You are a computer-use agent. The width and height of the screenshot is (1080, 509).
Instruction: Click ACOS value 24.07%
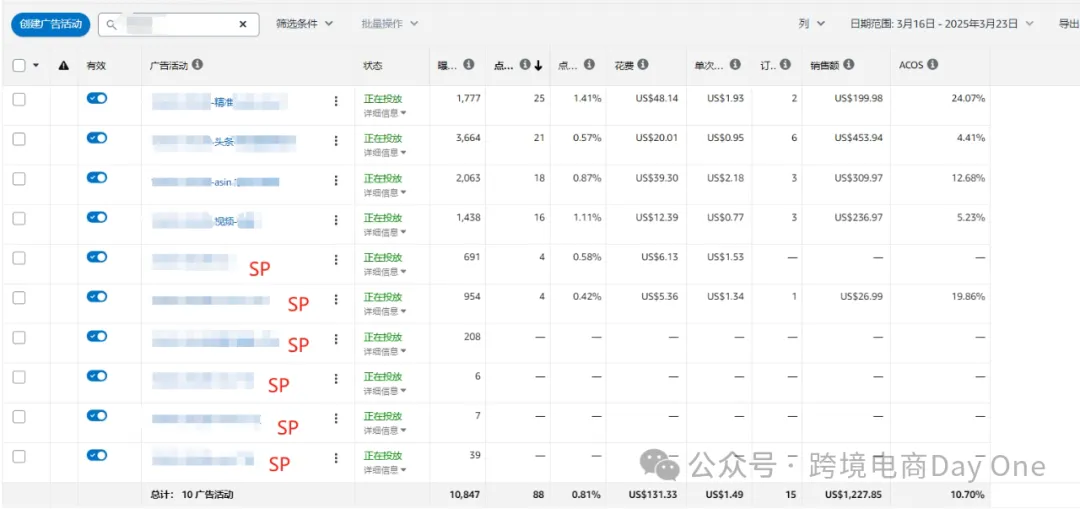coord(968,98)
